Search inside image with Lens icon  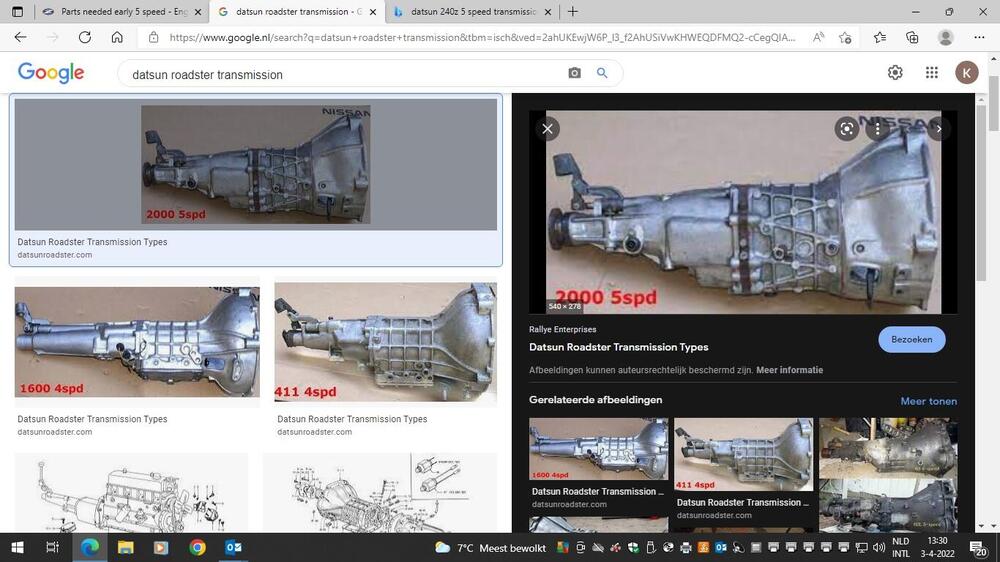click(x=846, y=129)
